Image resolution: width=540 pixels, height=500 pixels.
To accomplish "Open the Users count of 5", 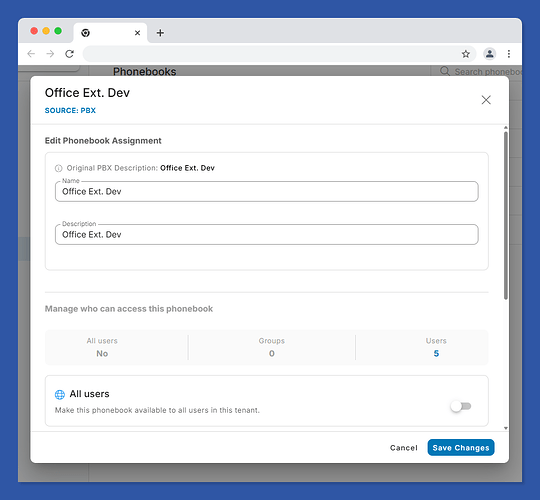I will [x=436, y=353].
